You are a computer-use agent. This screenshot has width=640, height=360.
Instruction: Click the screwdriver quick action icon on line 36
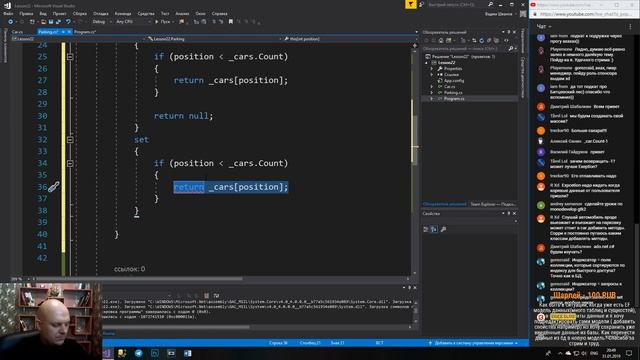pyautogui.click(x=53, y=187)
